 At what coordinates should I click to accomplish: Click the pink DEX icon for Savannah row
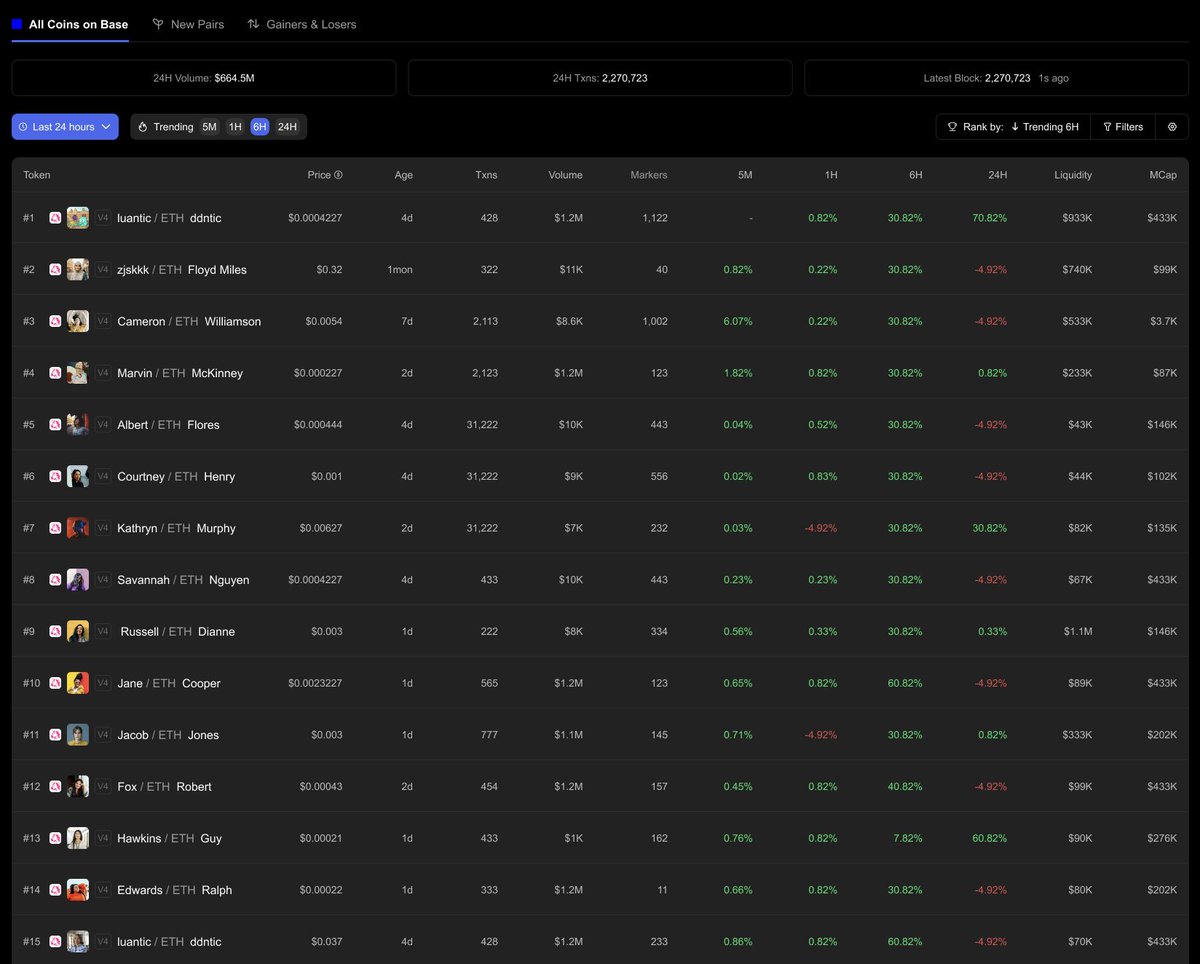[56, 580]
